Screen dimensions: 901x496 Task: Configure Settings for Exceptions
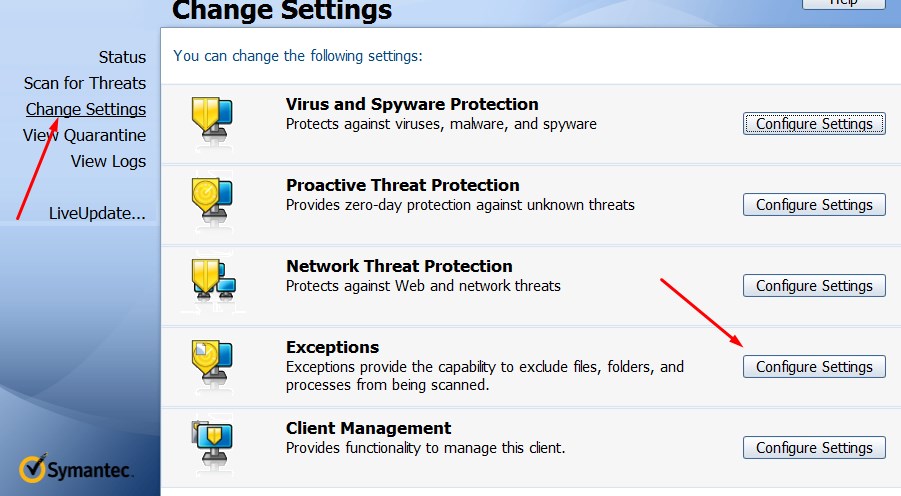pyautogui.click(x=814, y=367)
